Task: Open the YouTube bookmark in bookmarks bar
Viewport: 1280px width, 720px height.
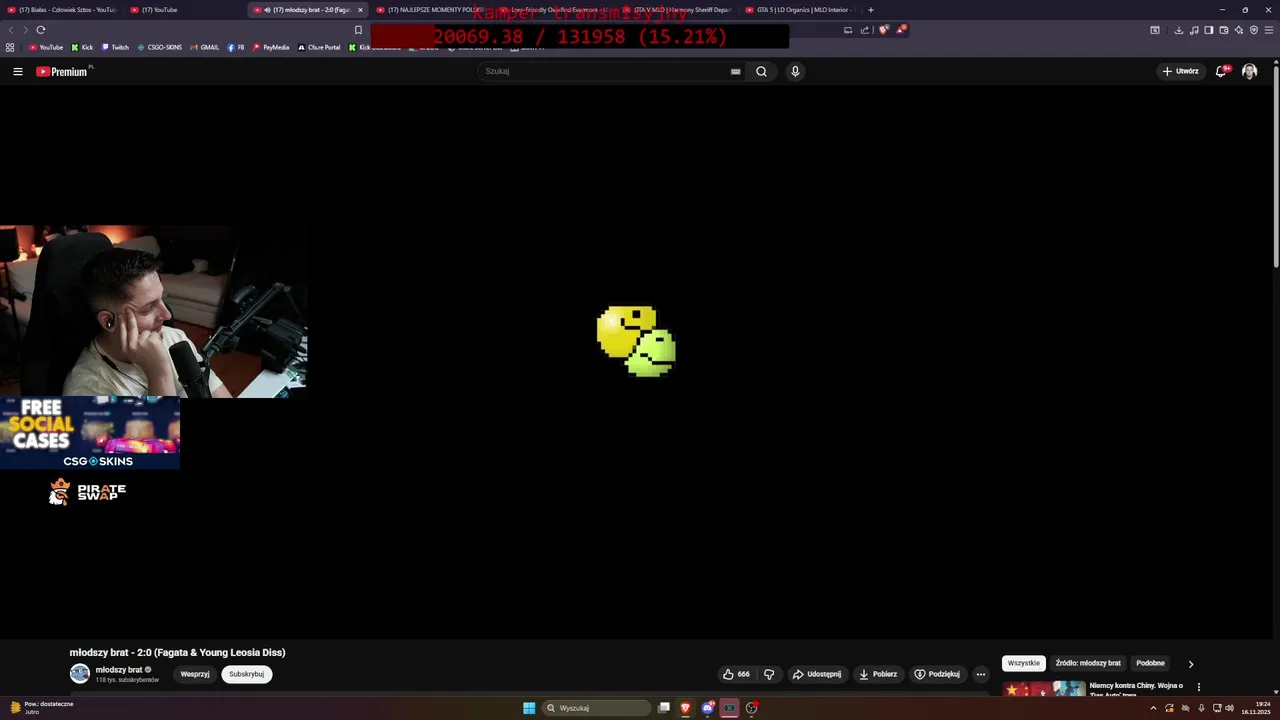Action: tap(45, 47)
